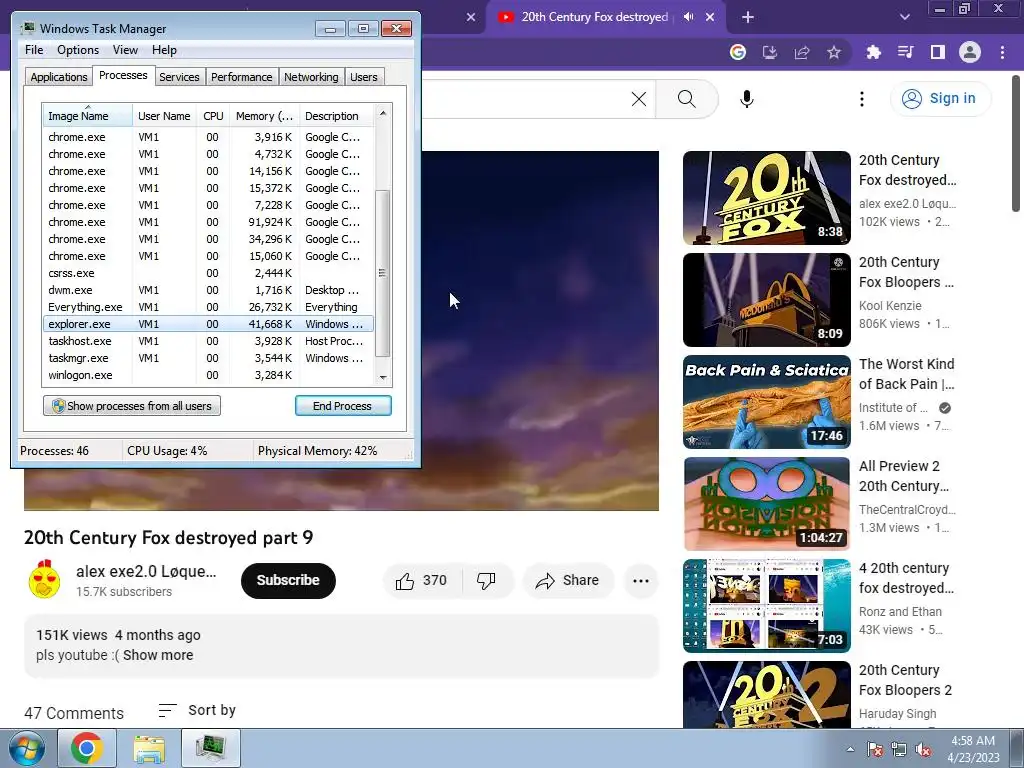The height and width of the screenshot is (768, 1024).
Task: Click the End Process button
Action: (x=343, y=406)
